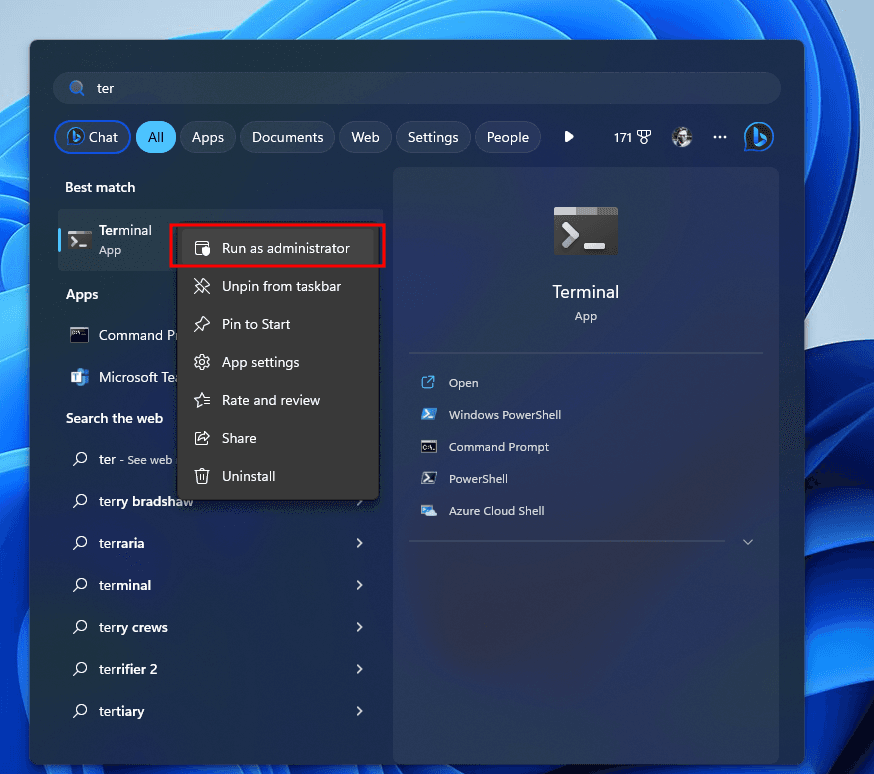Select the 'terraria' web suggestion
874x774 pixels.
(x=220, y=543)
